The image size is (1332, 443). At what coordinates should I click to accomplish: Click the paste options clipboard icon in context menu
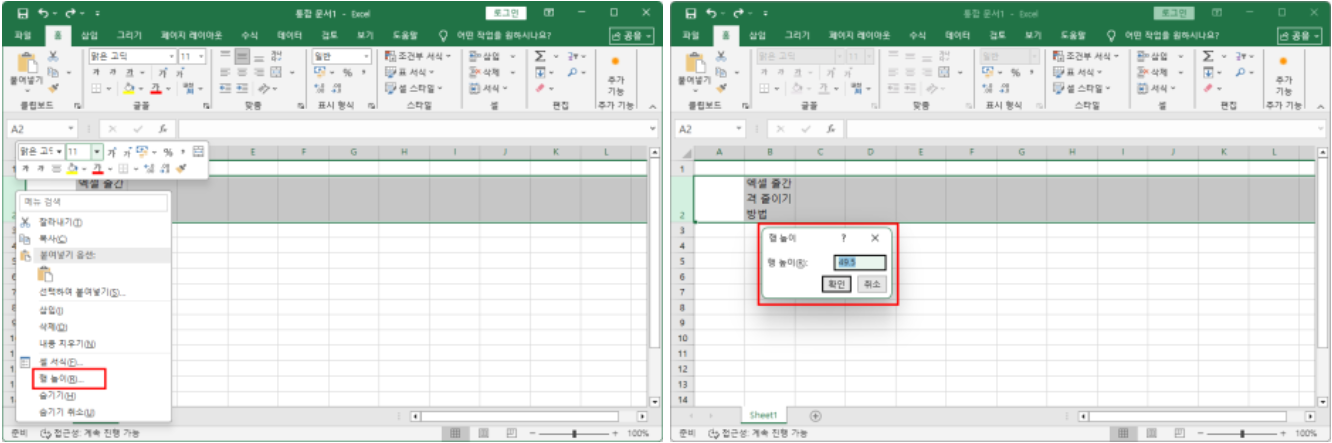[44, 274]
